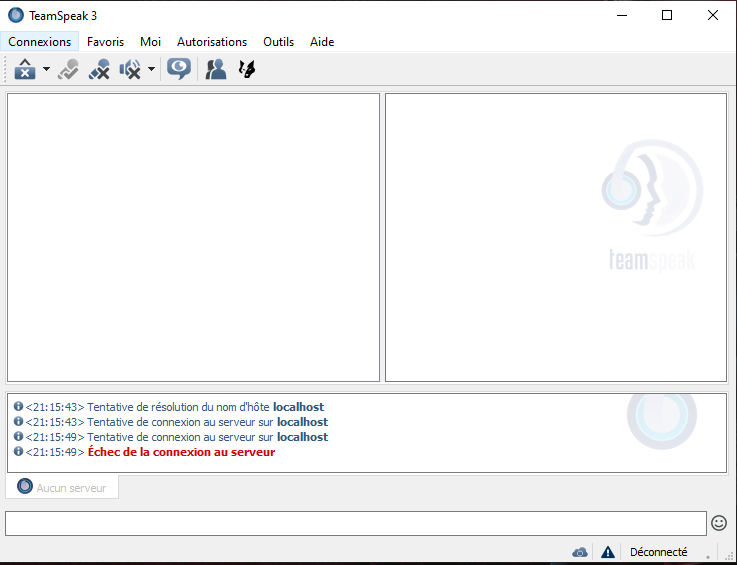
Task: Click the TeamSpeak 3 title bar logo icon
Action: pyautogui.click(x=16, y=15)
